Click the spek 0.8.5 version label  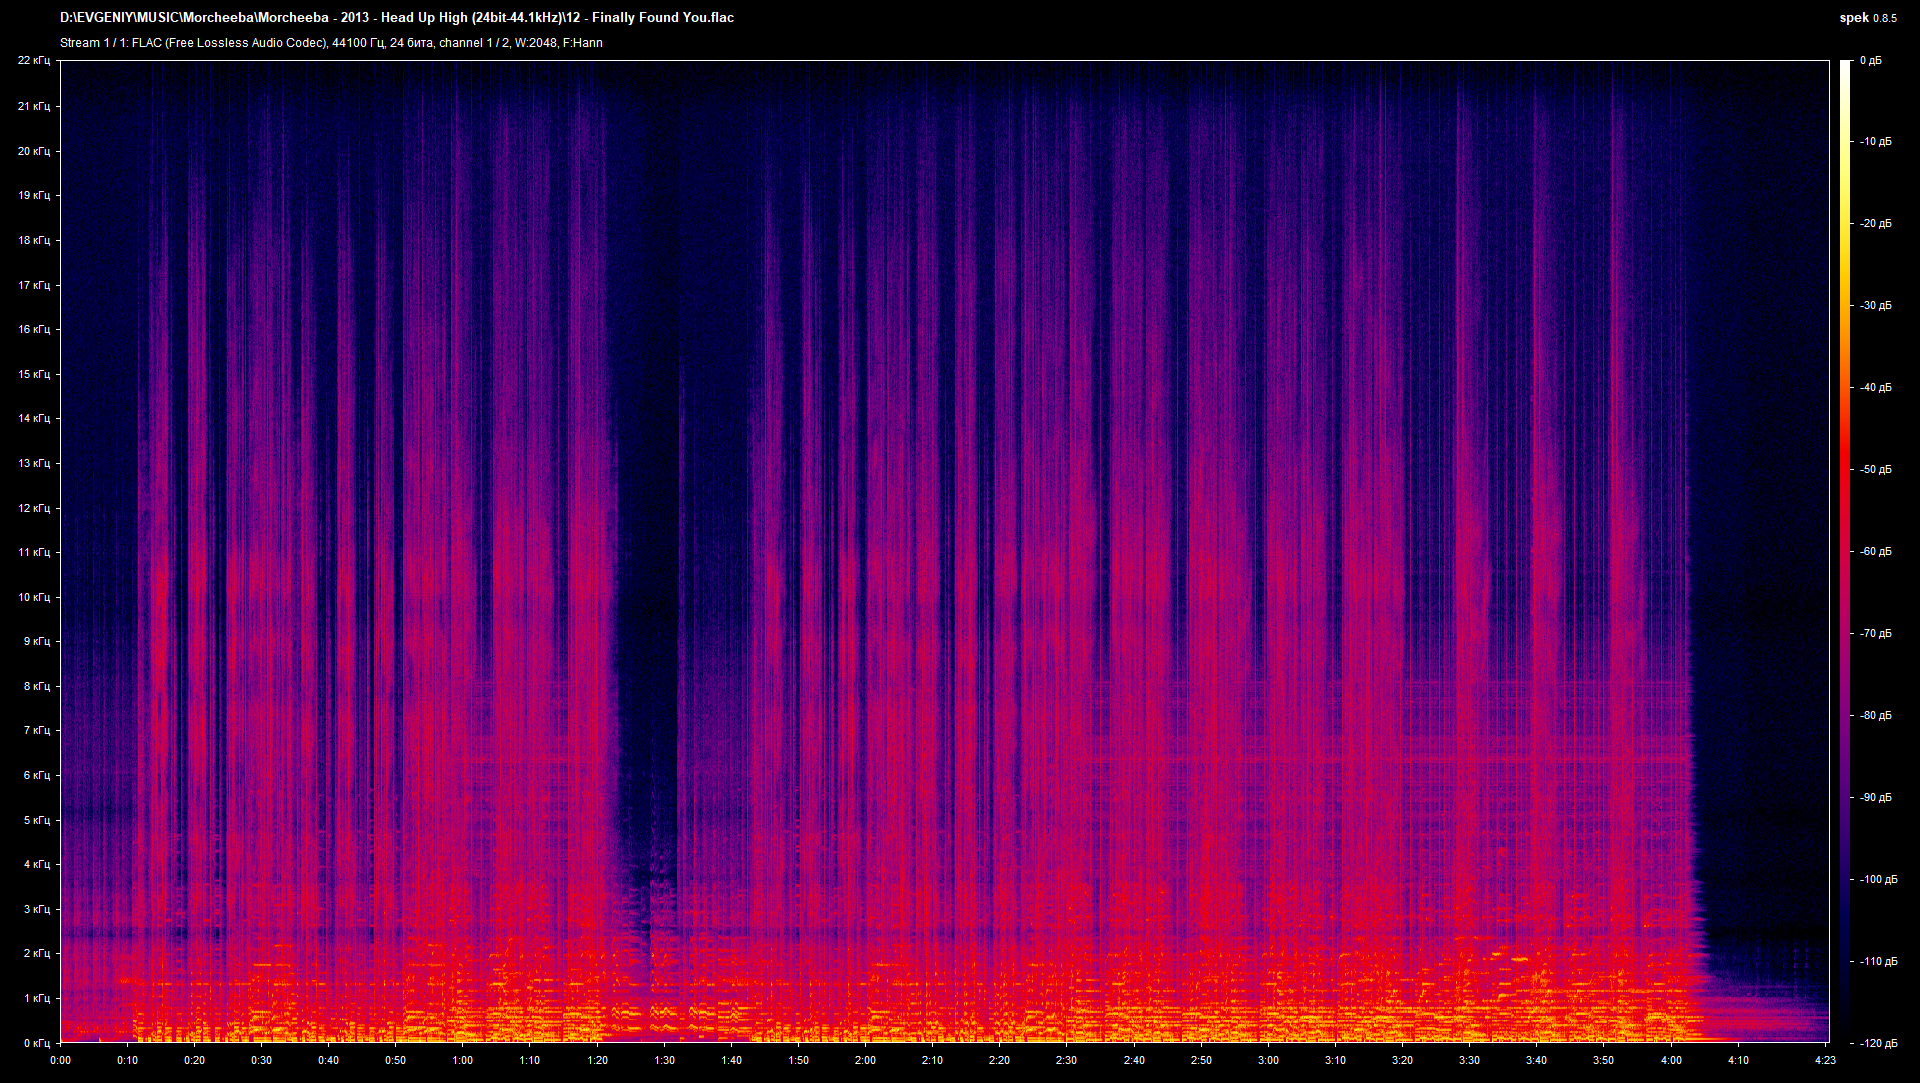coord(1868,18)
